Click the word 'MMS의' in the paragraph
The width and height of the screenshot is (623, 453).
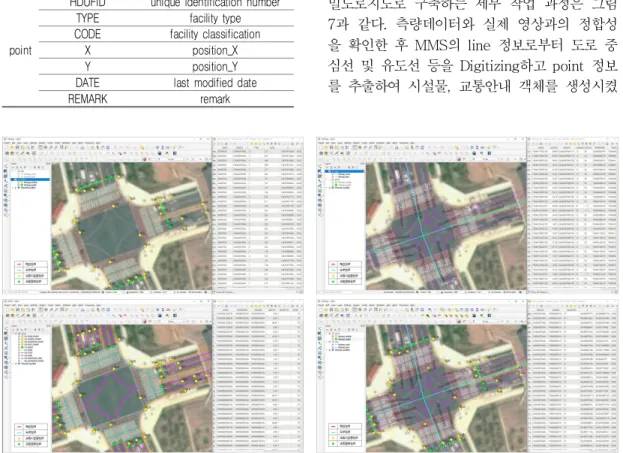[437, 45]
